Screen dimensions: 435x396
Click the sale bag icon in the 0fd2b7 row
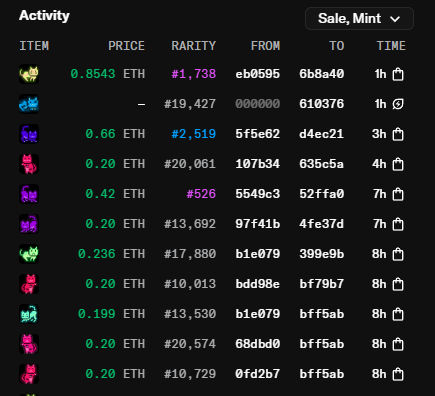(x=398, y=374)
